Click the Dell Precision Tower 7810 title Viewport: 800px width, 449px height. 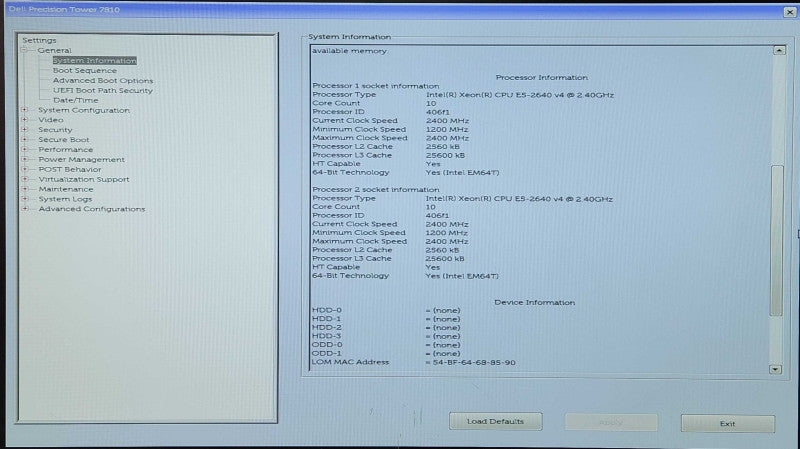tap(64, 9)
